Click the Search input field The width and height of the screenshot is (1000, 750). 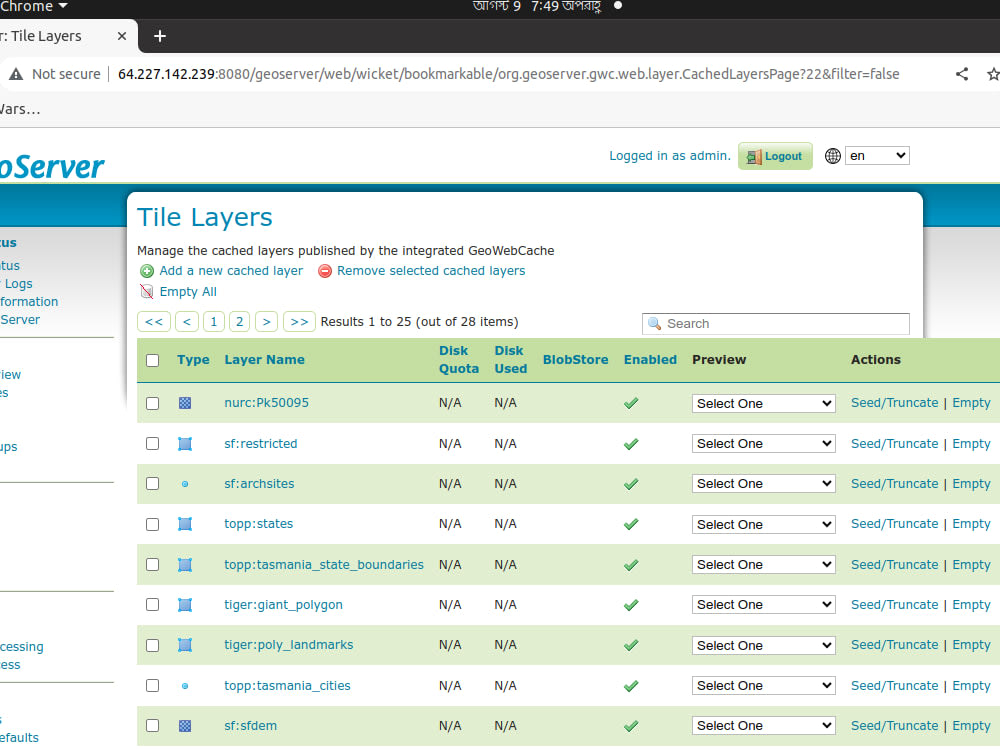tap(776, 324)
